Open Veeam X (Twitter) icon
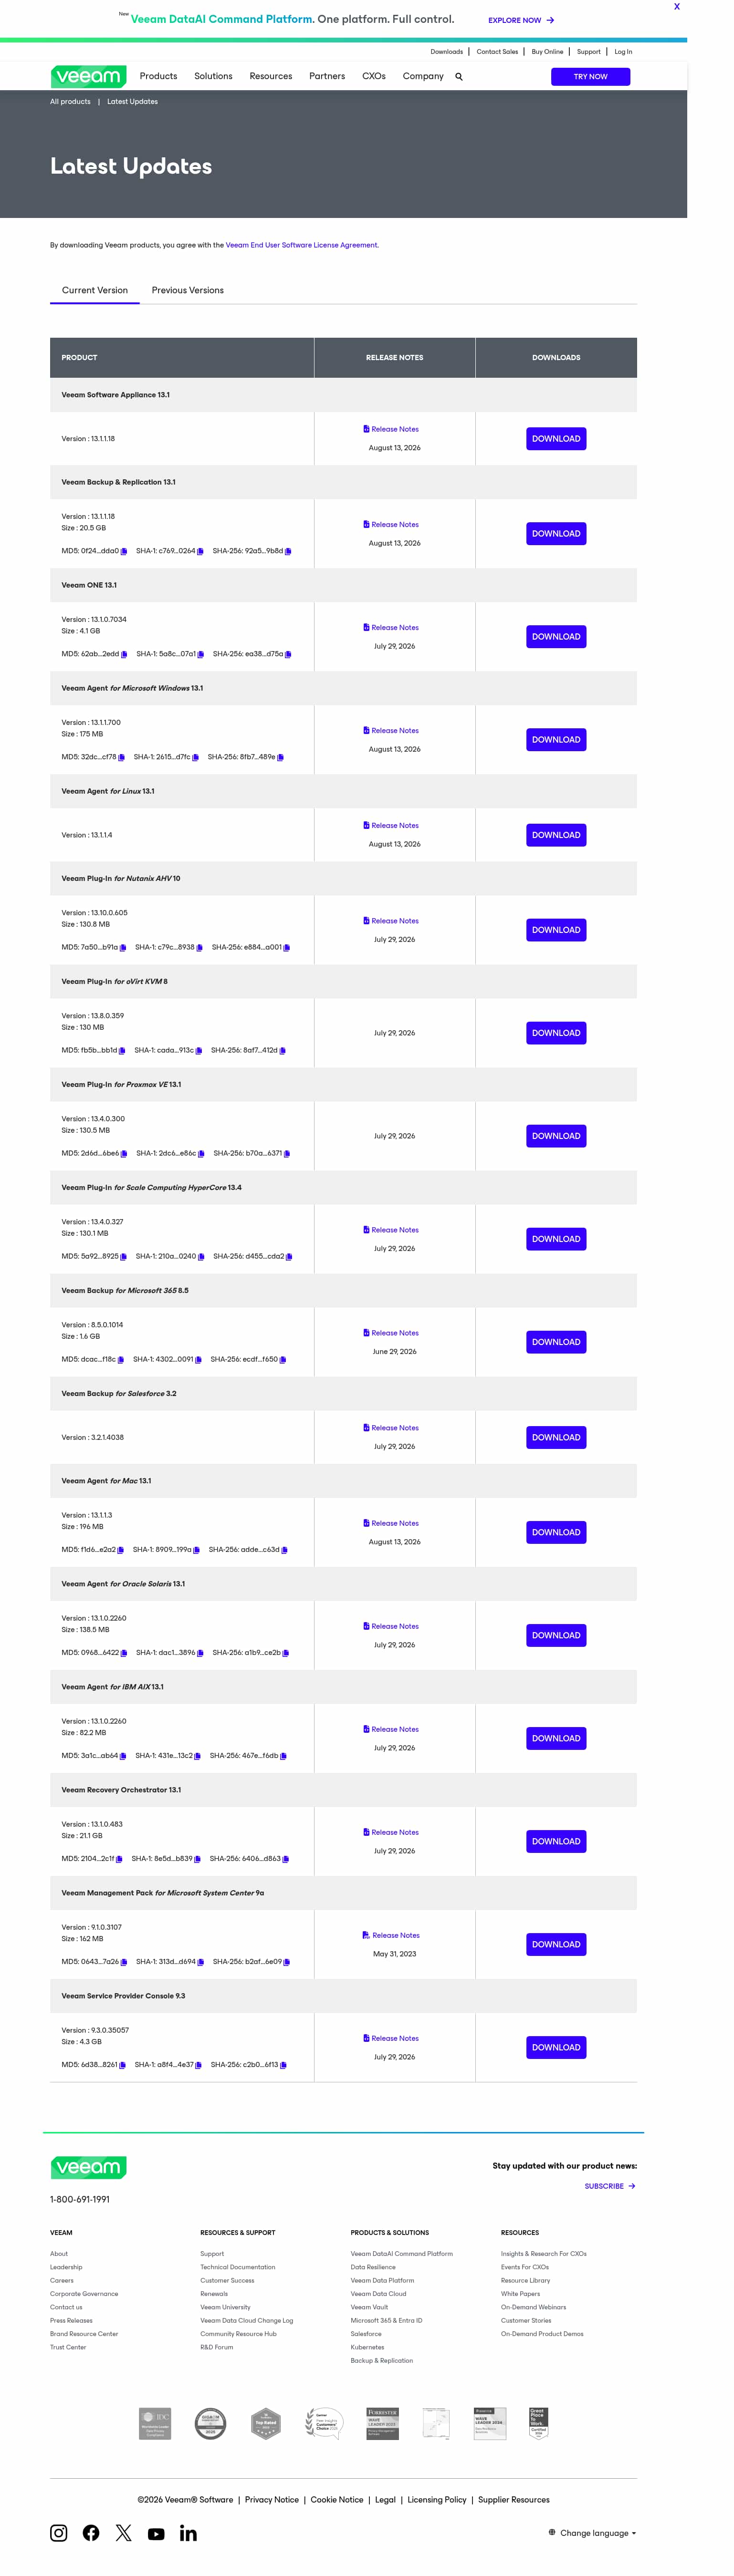The width and height of the screenshot is (734, 2576). coord(124,2533)
